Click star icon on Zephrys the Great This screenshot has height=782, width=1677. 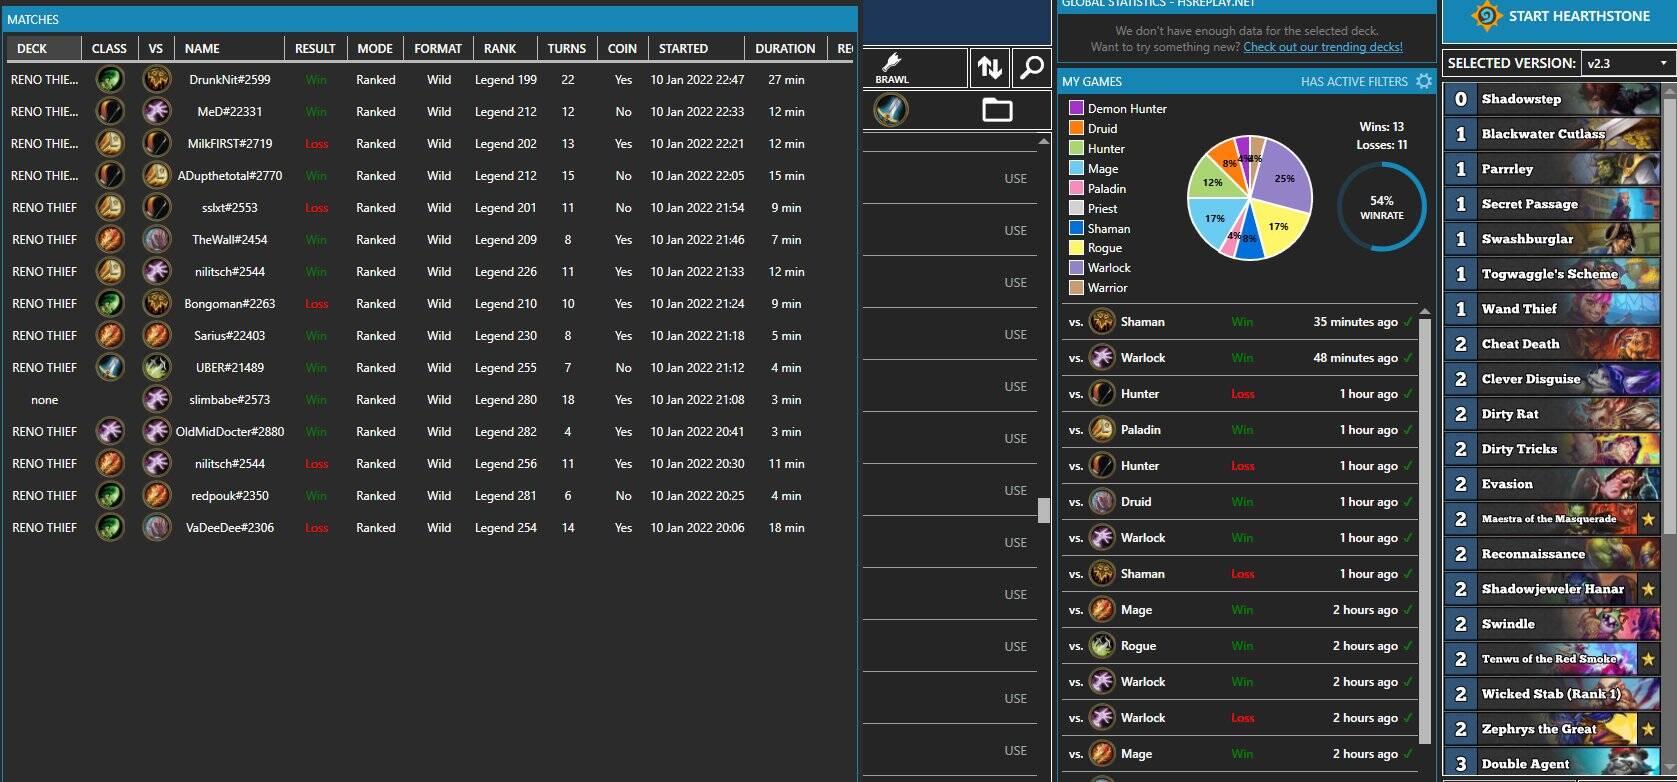1648,729
